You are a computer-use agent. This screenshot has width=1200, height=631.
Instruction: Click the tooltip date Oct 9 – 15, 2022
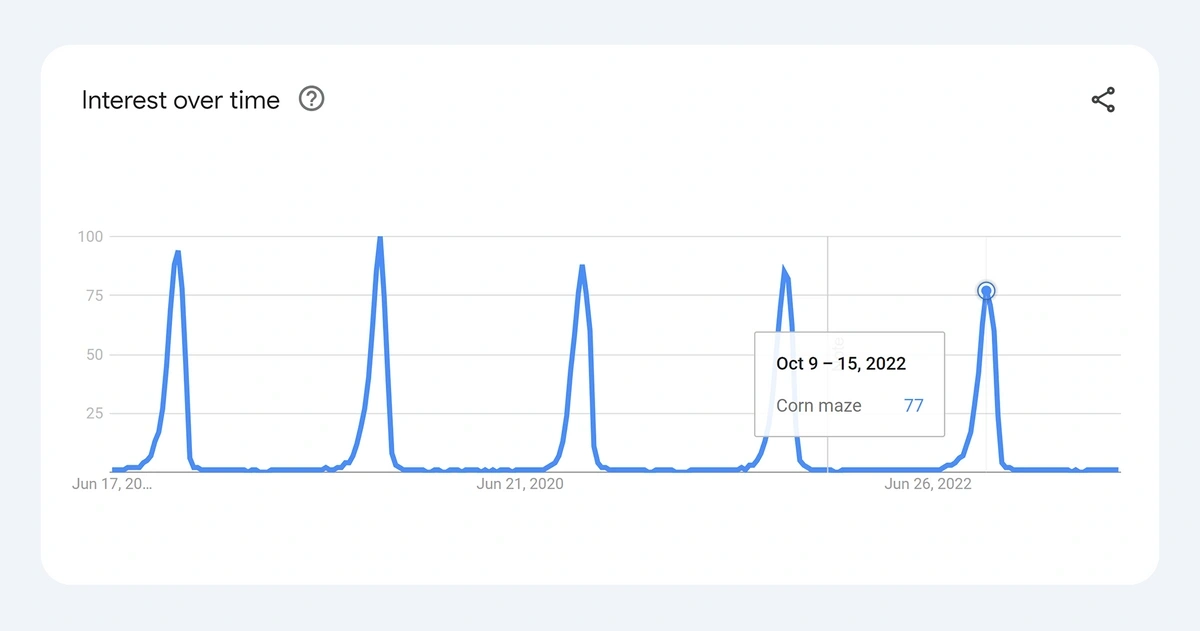841,363
